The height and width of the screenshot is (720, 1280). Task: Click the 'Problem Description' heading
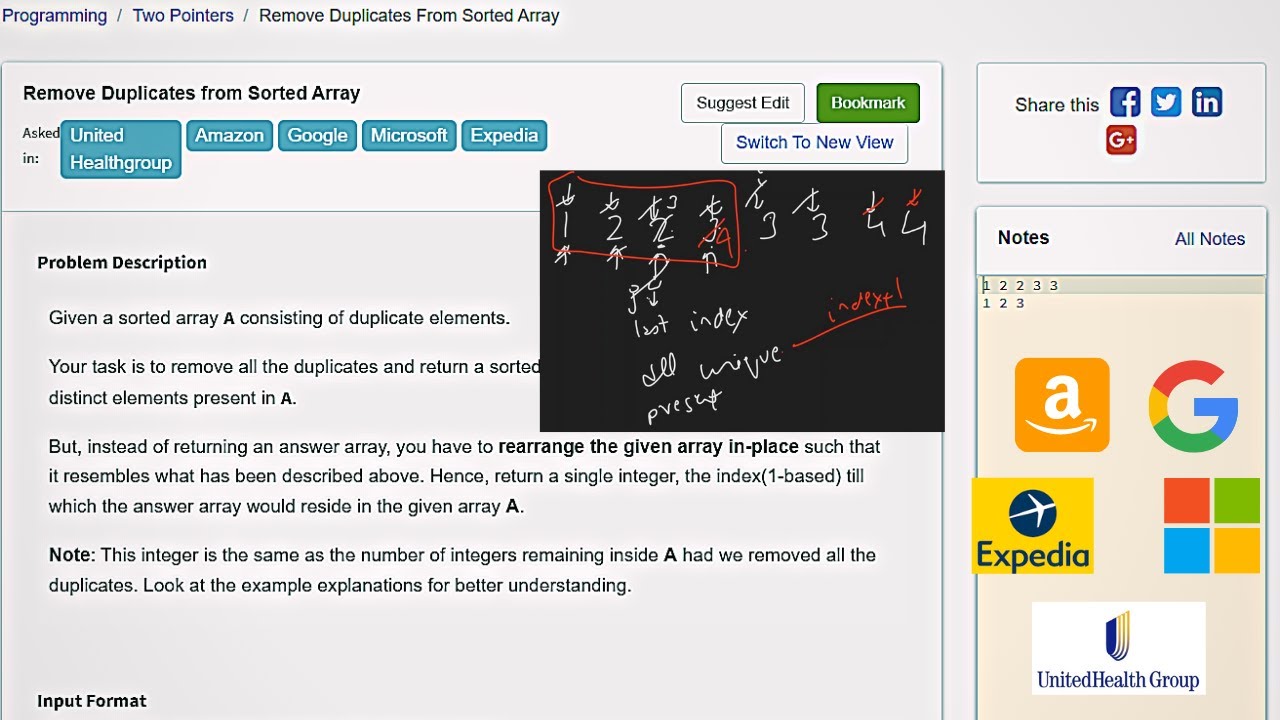coord(122,263)
